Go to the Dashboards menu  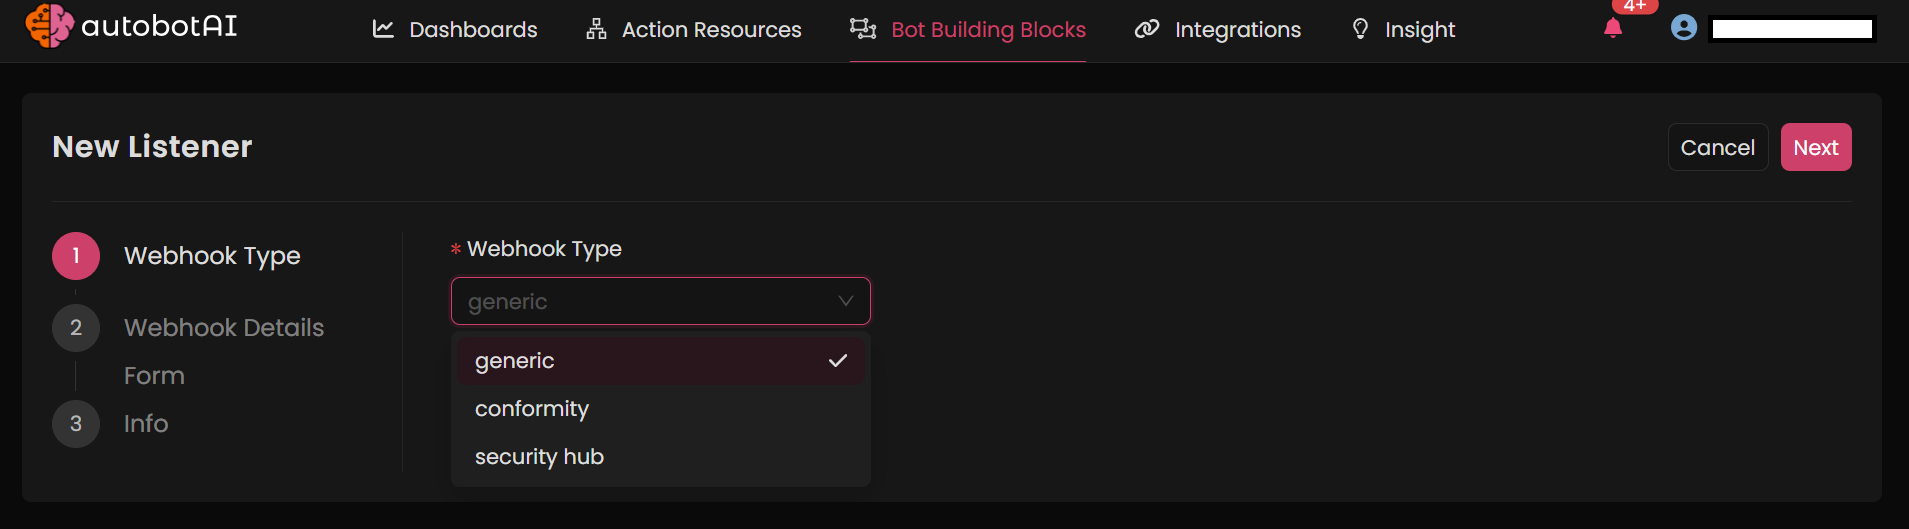(473, 30)
